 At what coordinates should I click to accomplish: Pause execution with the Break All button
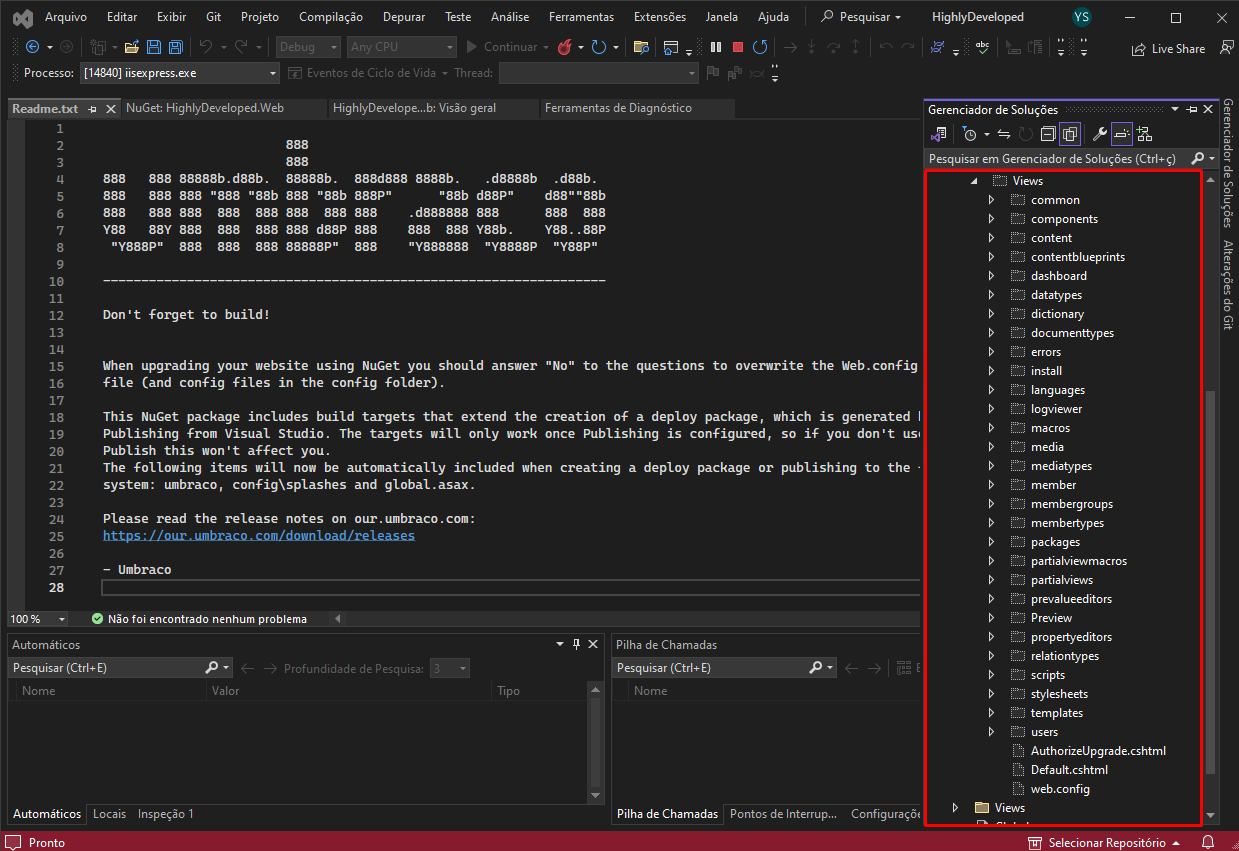[x=716, y=47]
